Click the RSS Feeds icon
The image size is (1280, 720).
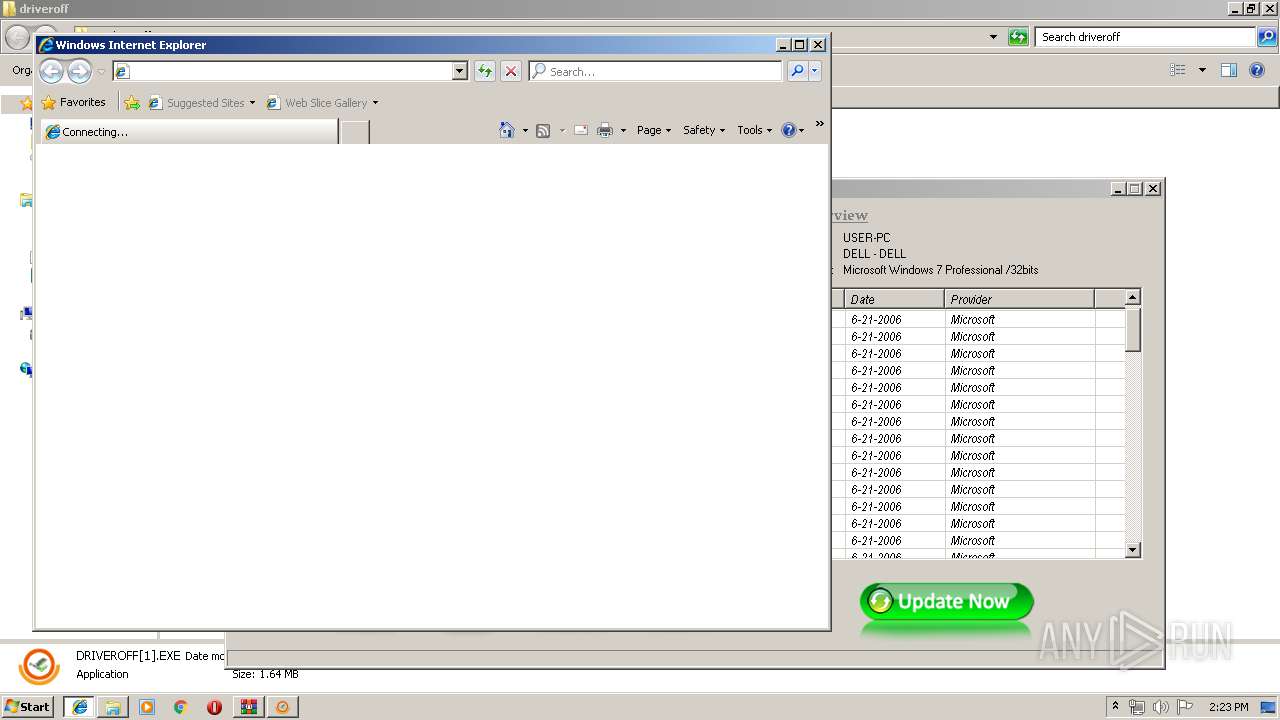(543, 130)
